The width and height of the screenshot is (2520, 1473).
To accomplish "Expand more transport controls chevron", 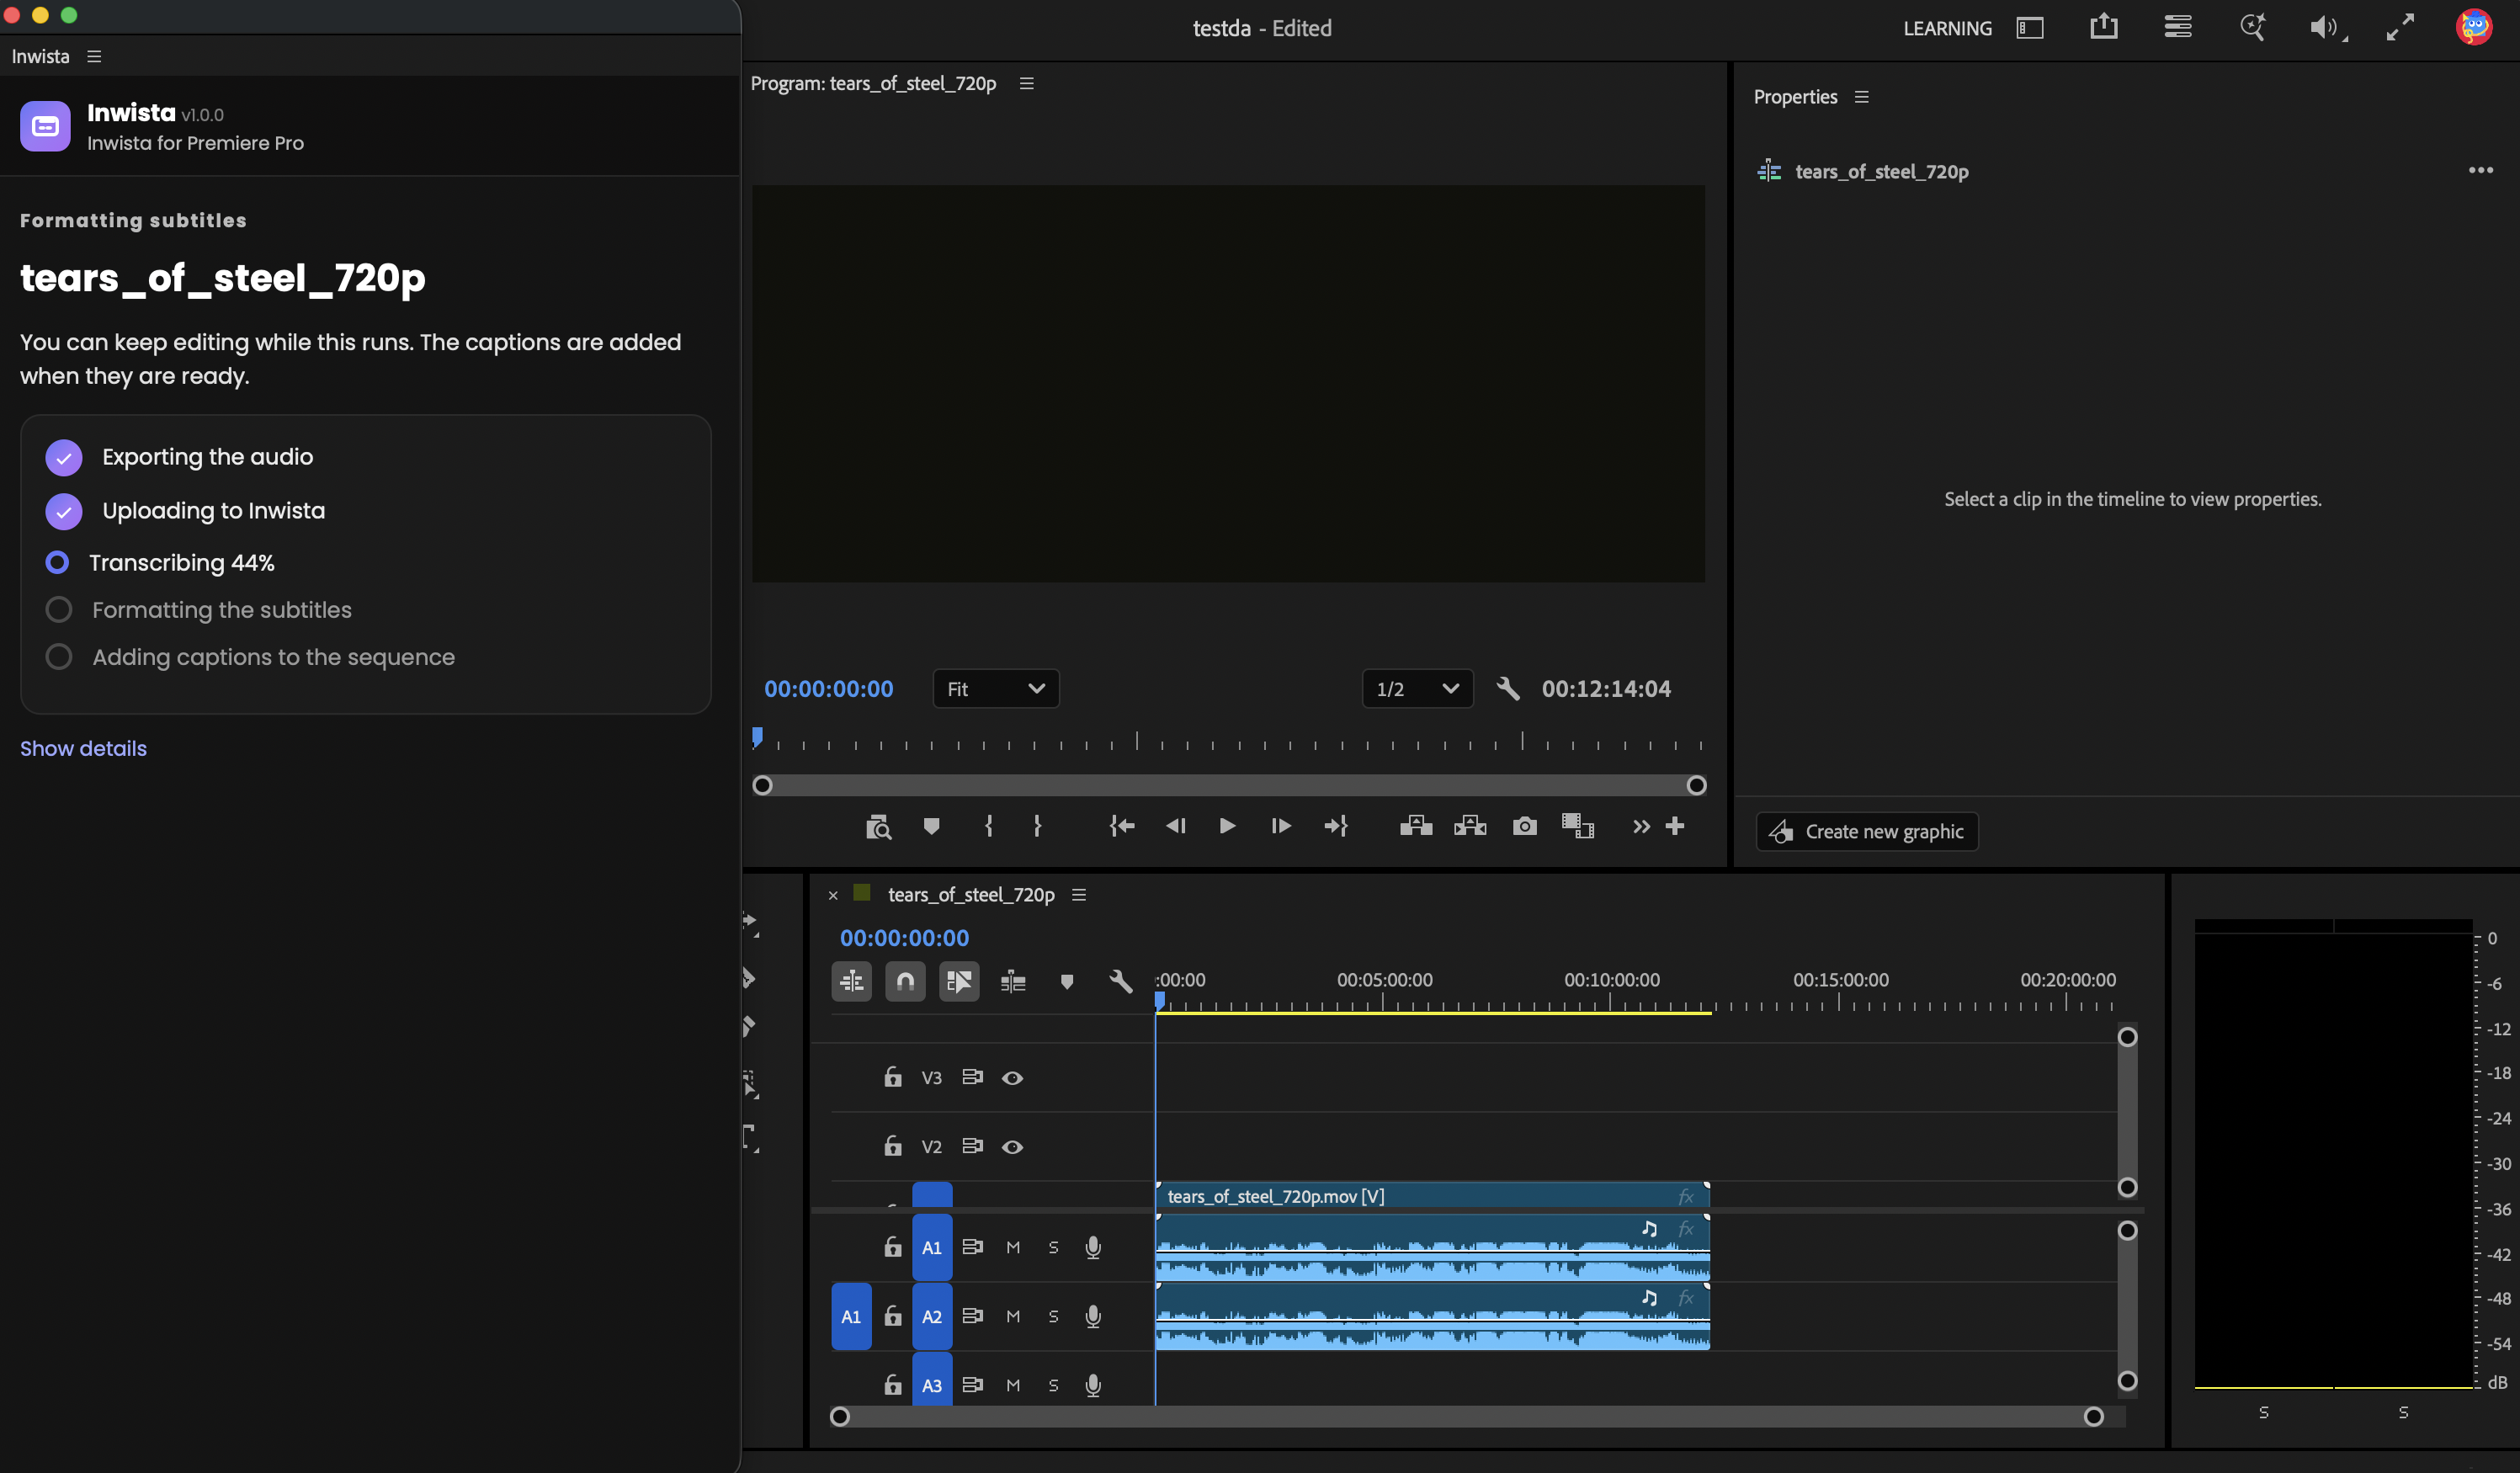I will tap(1641, 826).
